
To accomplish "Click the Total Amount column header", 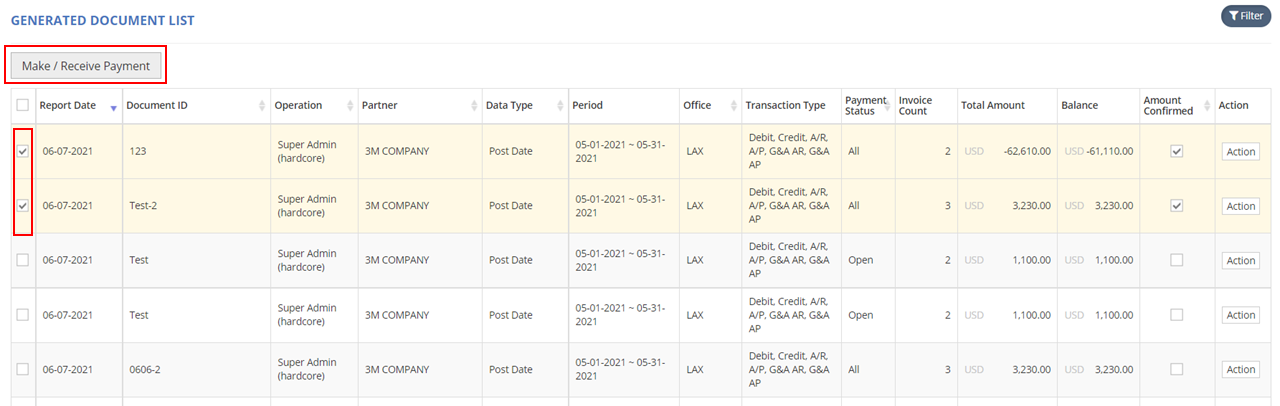I will coord(992,105).
